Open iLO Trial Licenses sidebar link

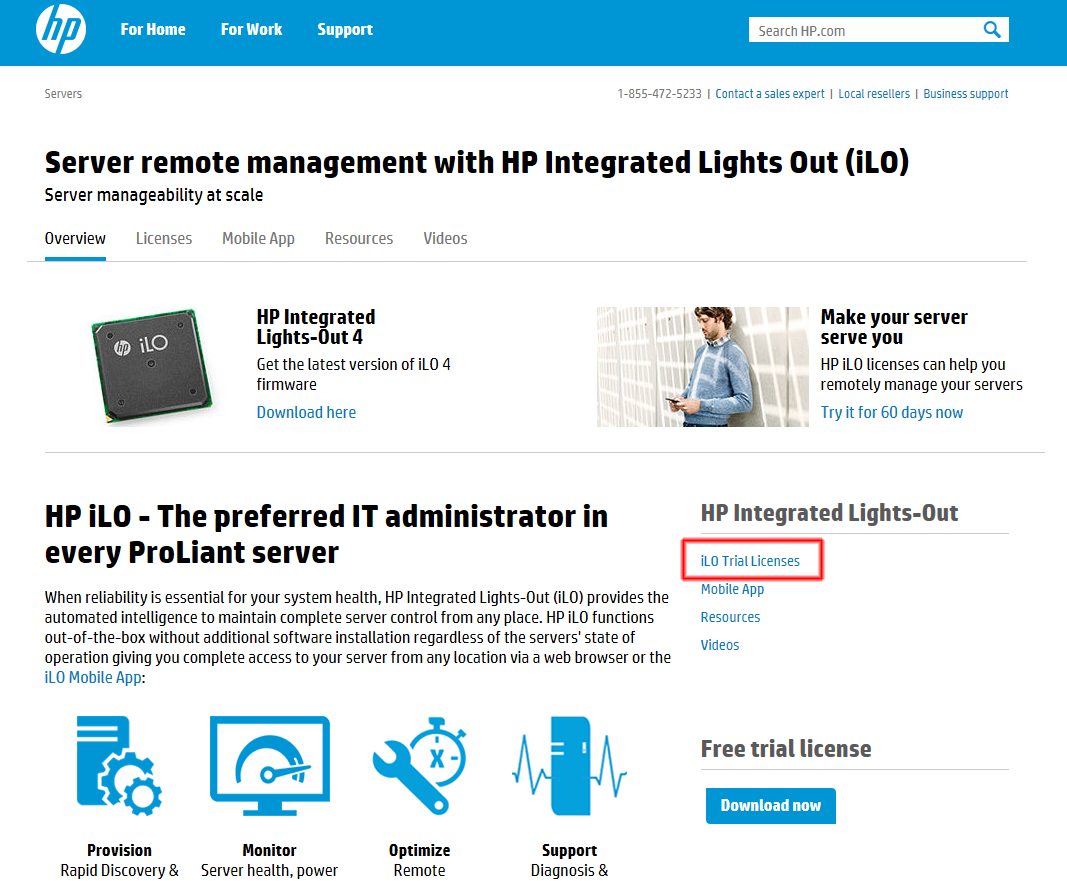(x=750, y=561)
